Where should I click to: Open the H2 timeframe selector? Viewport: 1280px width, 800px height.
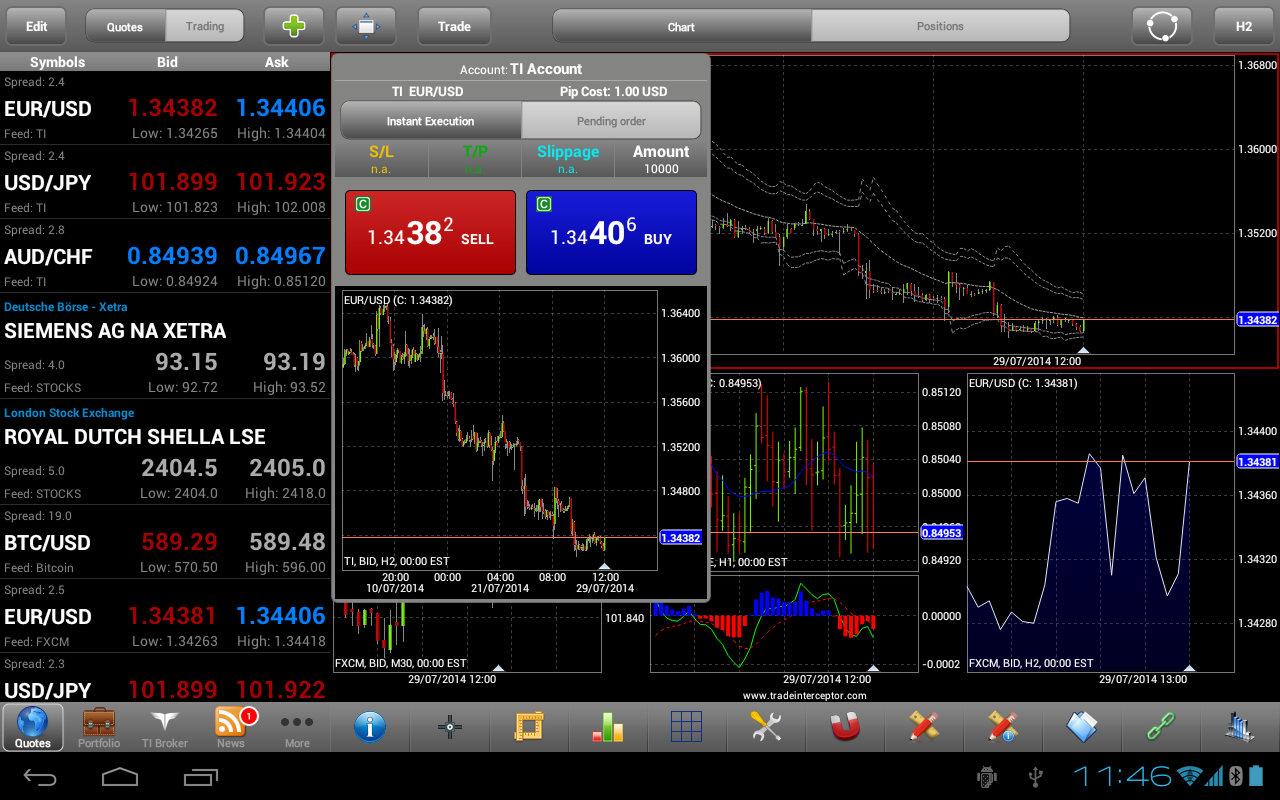[x=1243, y=26]
